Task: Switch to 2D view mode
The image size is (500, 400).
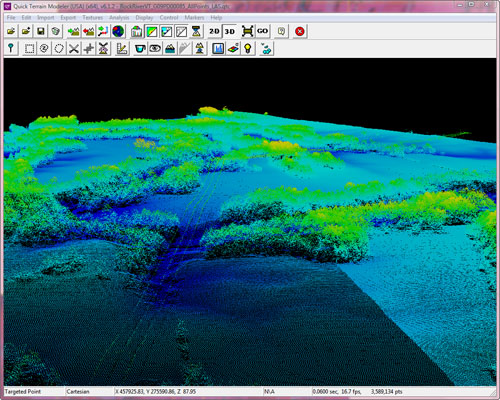Action: 214,32
